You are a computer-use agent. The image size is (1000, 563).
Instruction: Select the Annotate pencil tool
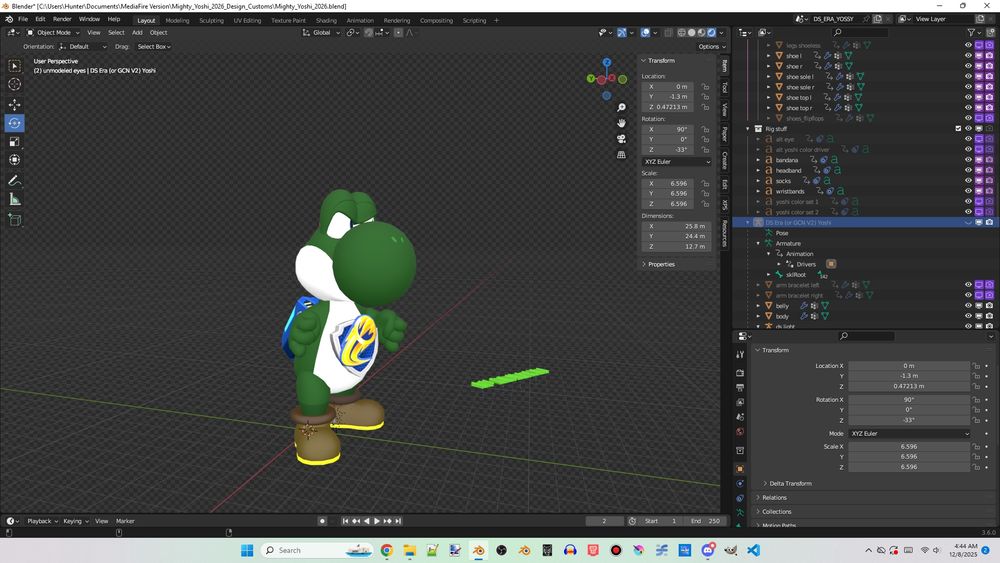pos(15,181)
